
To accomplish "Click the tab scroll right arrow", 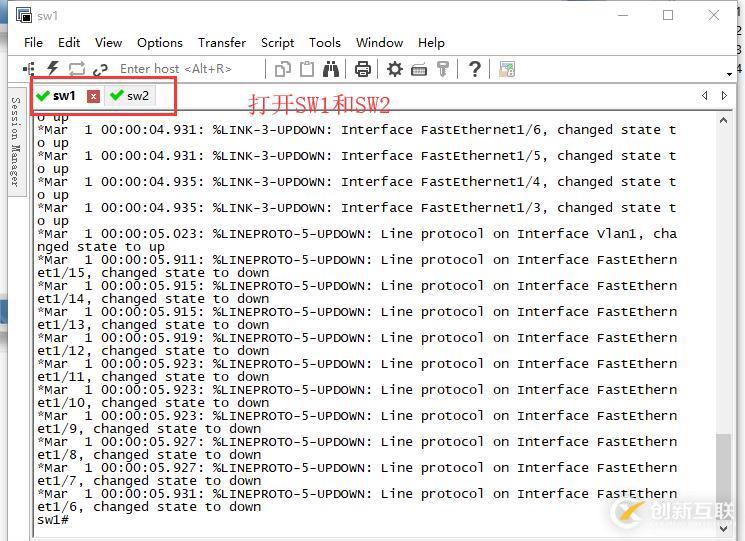I will pyautogui.click(x=724, y=95).
